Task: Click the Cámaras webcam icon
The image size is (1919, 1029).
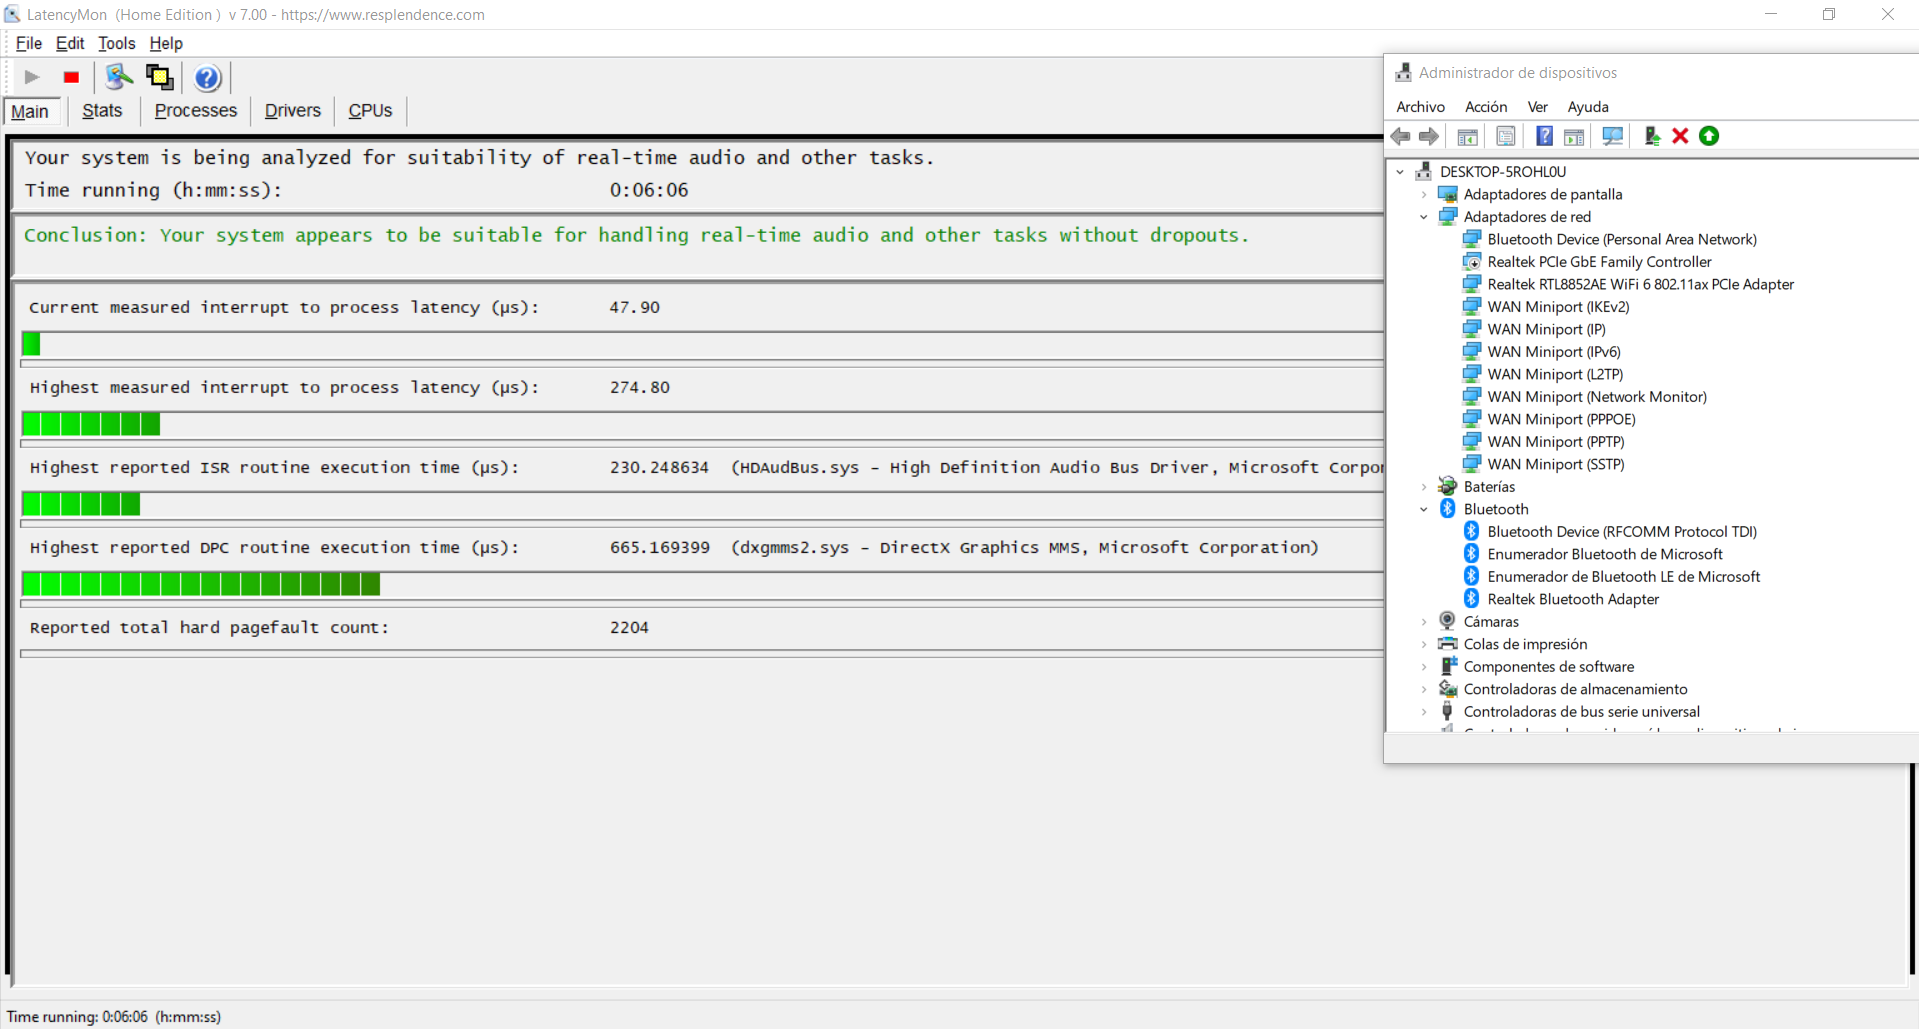Action: point(1447,621)
